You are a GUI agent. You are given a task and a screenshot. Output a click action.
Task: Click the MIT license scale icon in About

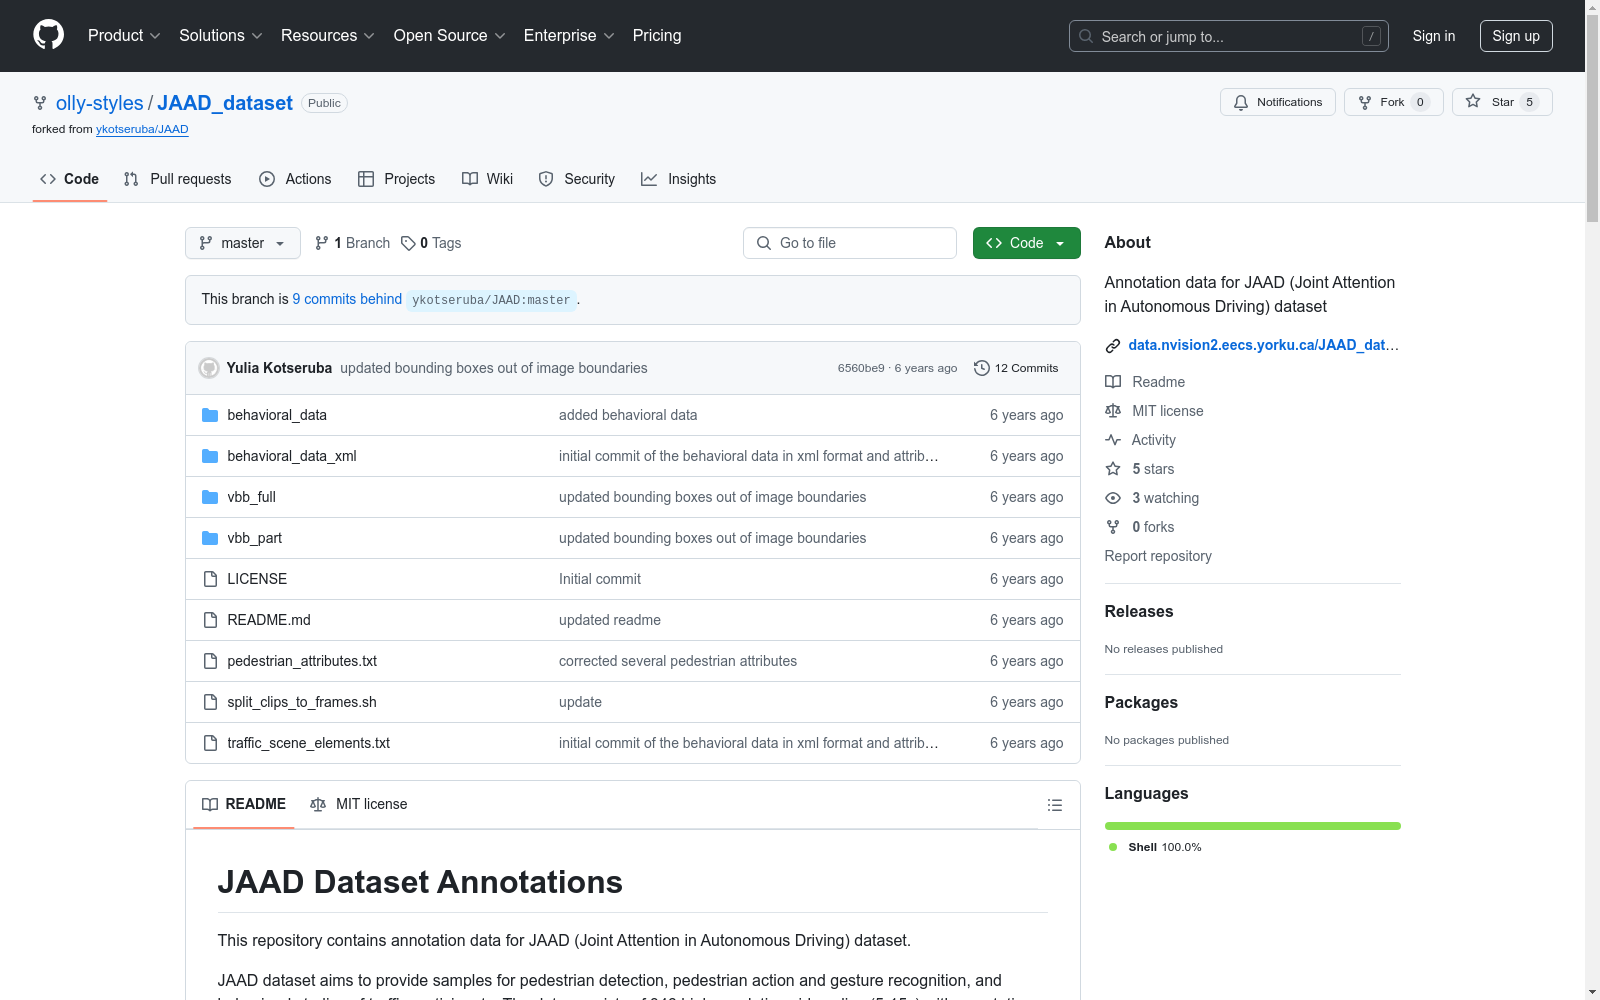(x=1113, y=411)
